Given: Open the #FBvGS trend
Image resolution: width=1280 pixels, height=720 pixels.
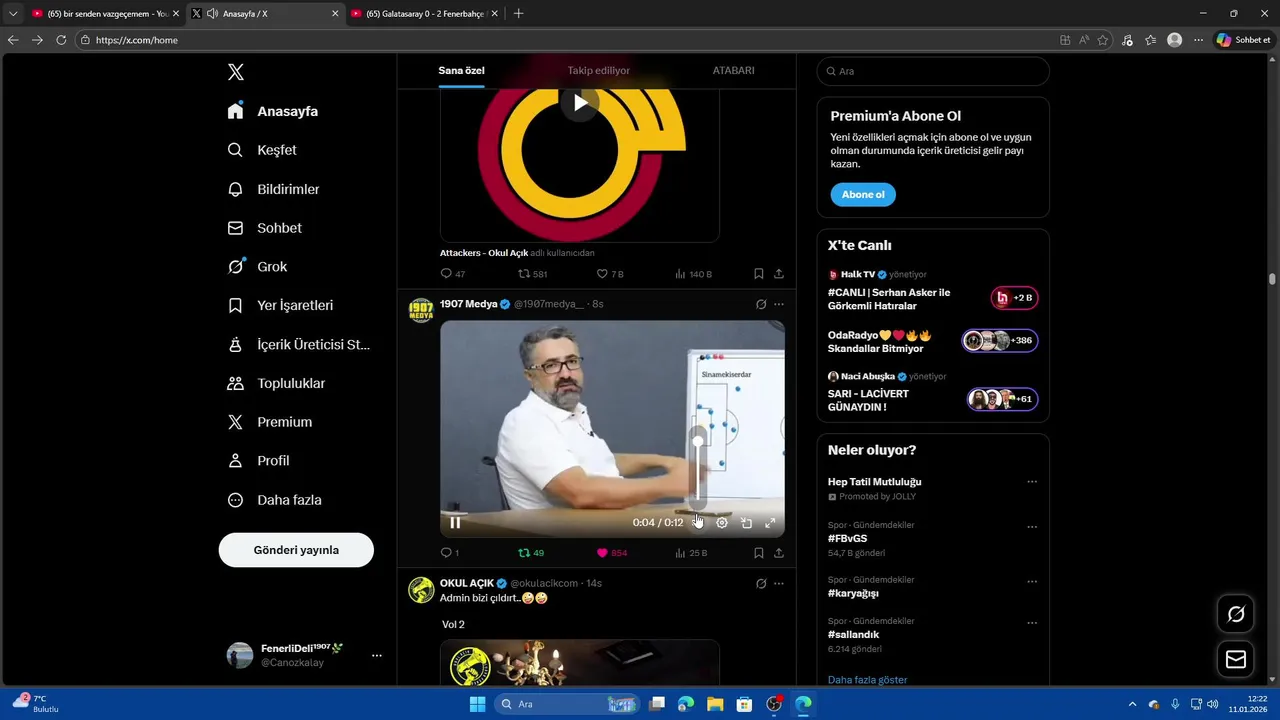Looking at the screenshot, I should pyautogui.click(x=848, y=538).
